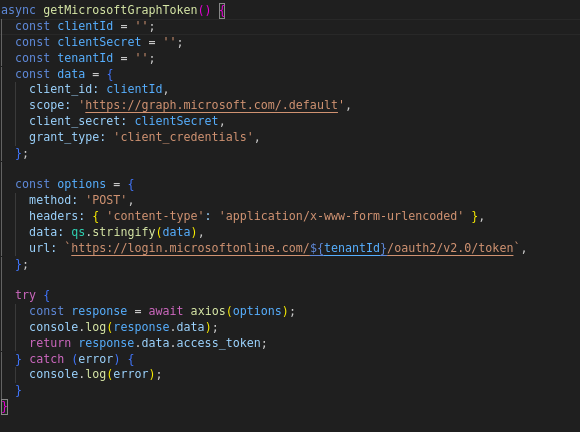Open the login.microsoftonline.com token URL link

(292, 248)
